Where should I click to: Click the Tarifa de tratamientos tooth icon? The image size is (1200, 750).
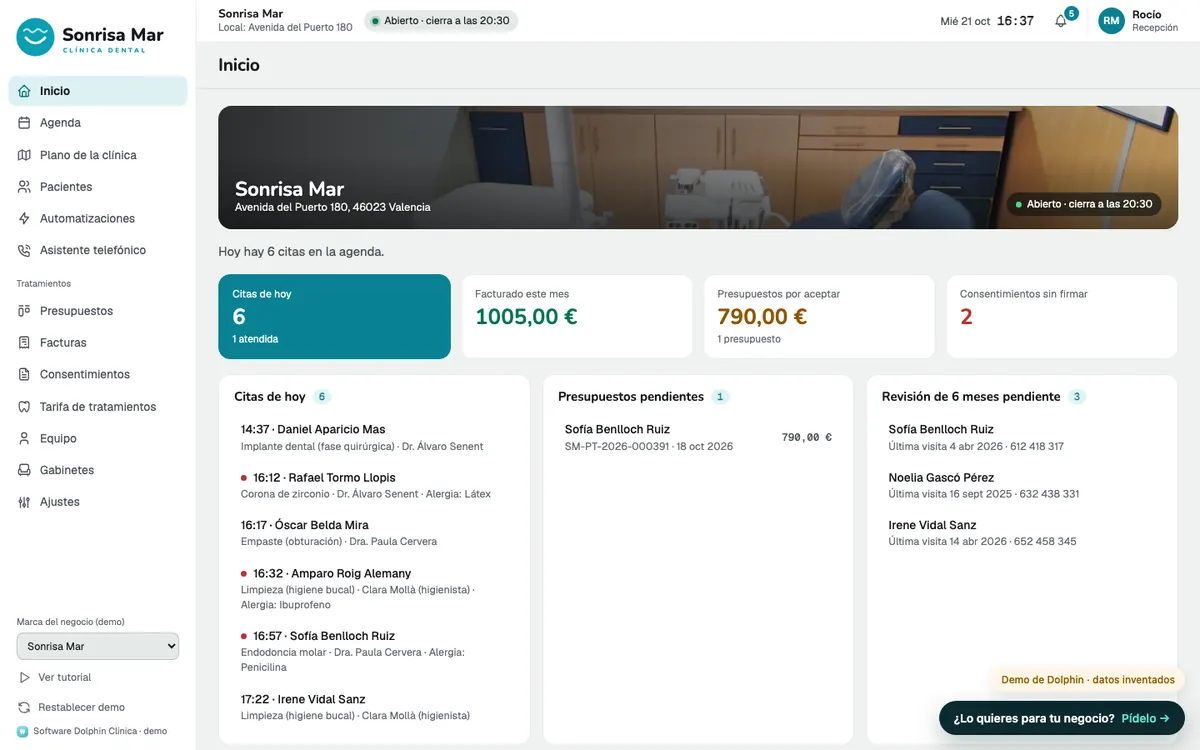[x=24, y=407]
